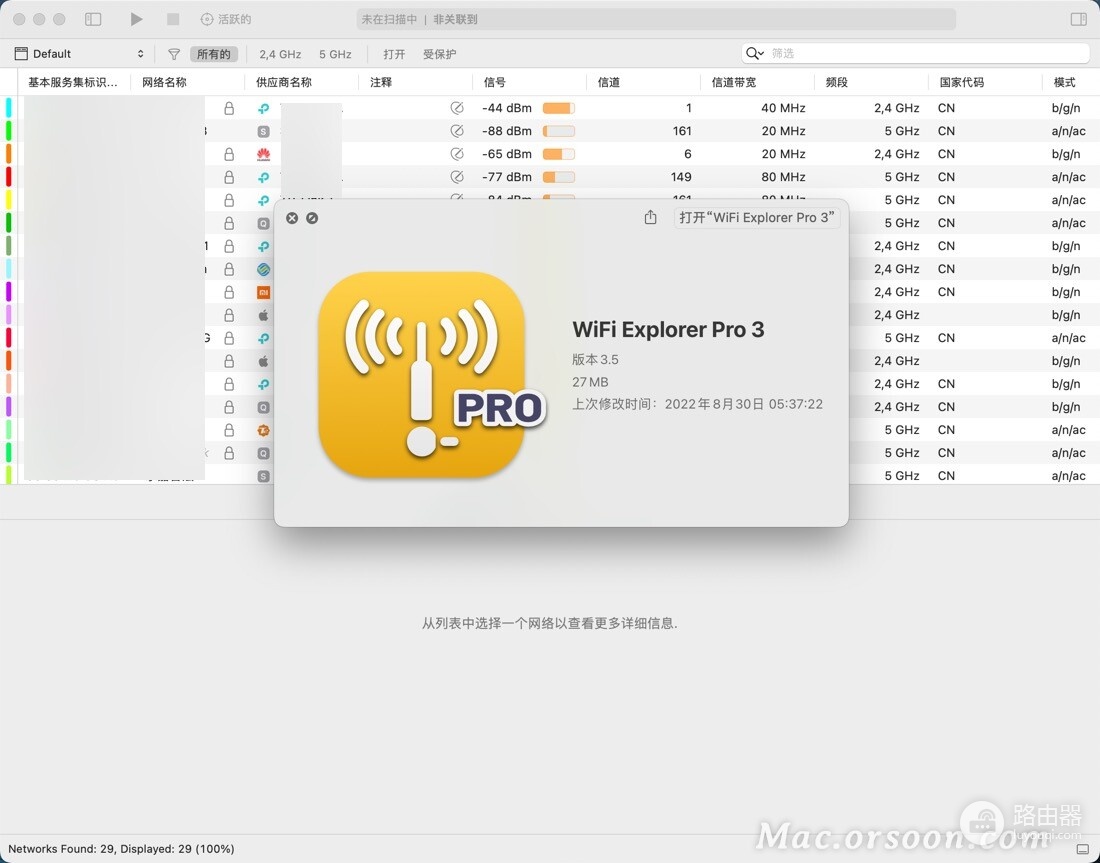Sort by 注释 column header
The height and width of the screenshot is (863, 1100).
point(381,82)
